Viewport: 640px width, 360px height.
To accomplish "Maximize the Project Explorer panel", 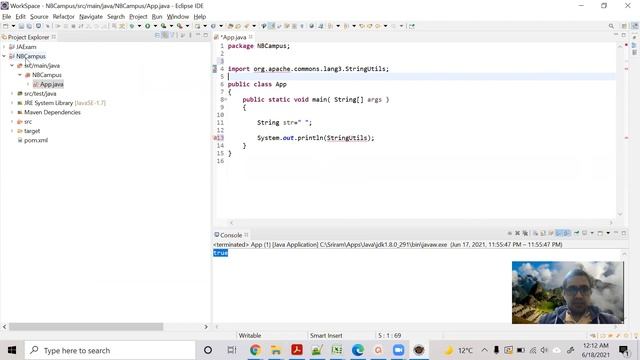I will 205,36.
